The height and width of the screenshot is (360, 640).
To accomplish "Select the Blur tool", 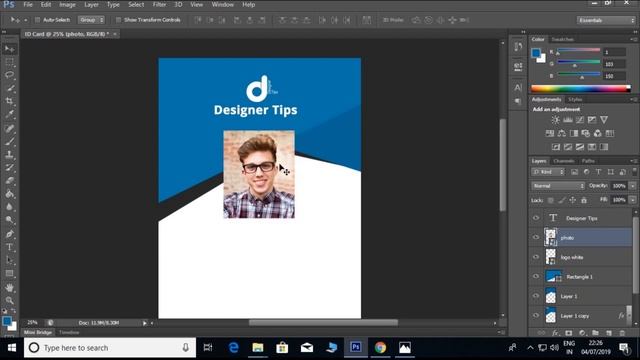I will pos(9,207).
